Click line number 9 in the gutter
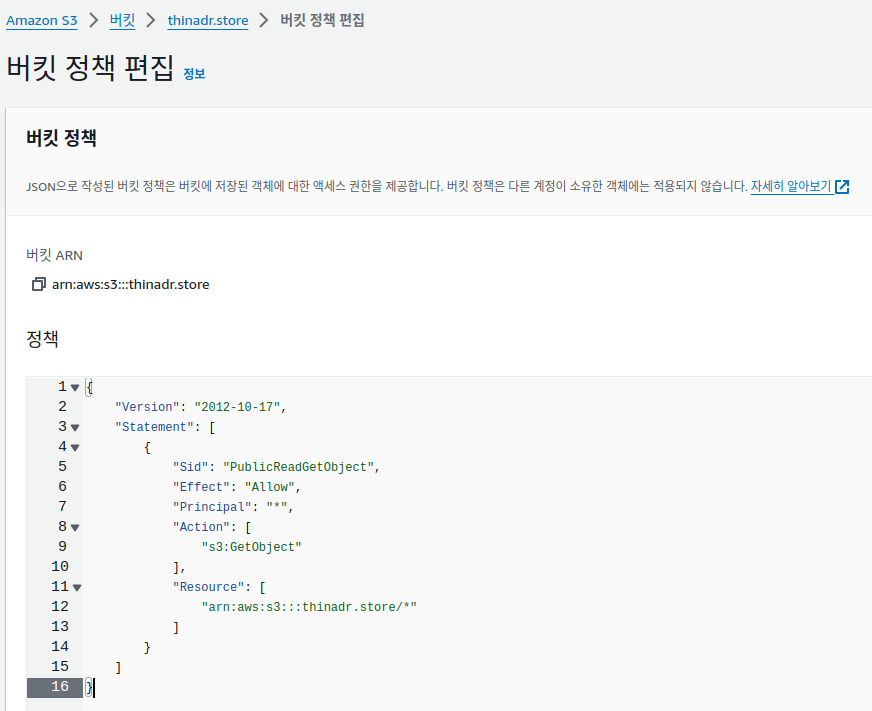Screen dimensions: 872x711 [x=62, y=547]
